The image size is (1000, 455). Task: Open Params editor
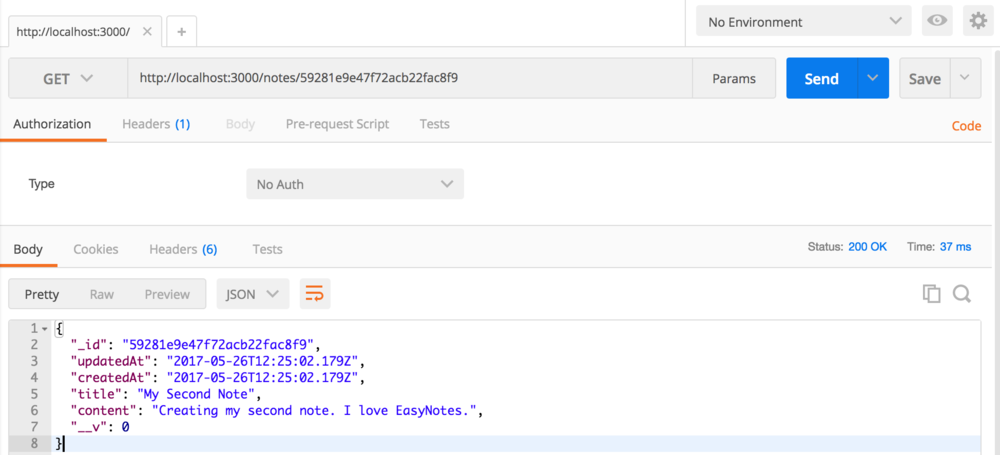pyautogui.click(x=734, y=78)
